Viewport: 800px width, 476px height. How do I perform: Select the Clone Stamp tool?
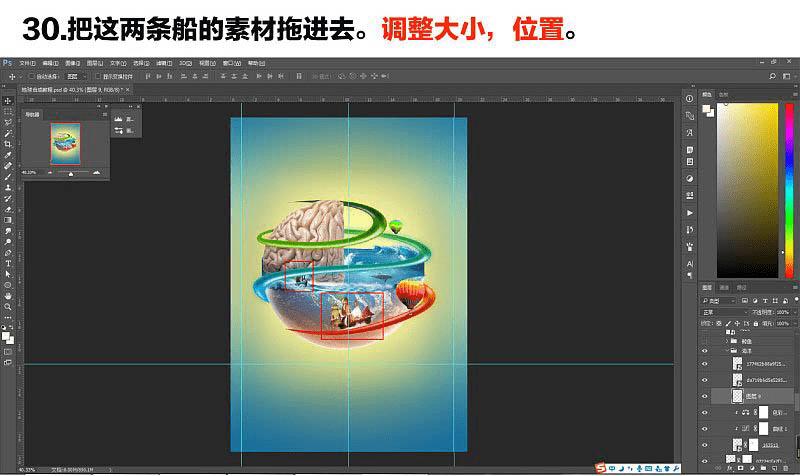pos(8,187)
